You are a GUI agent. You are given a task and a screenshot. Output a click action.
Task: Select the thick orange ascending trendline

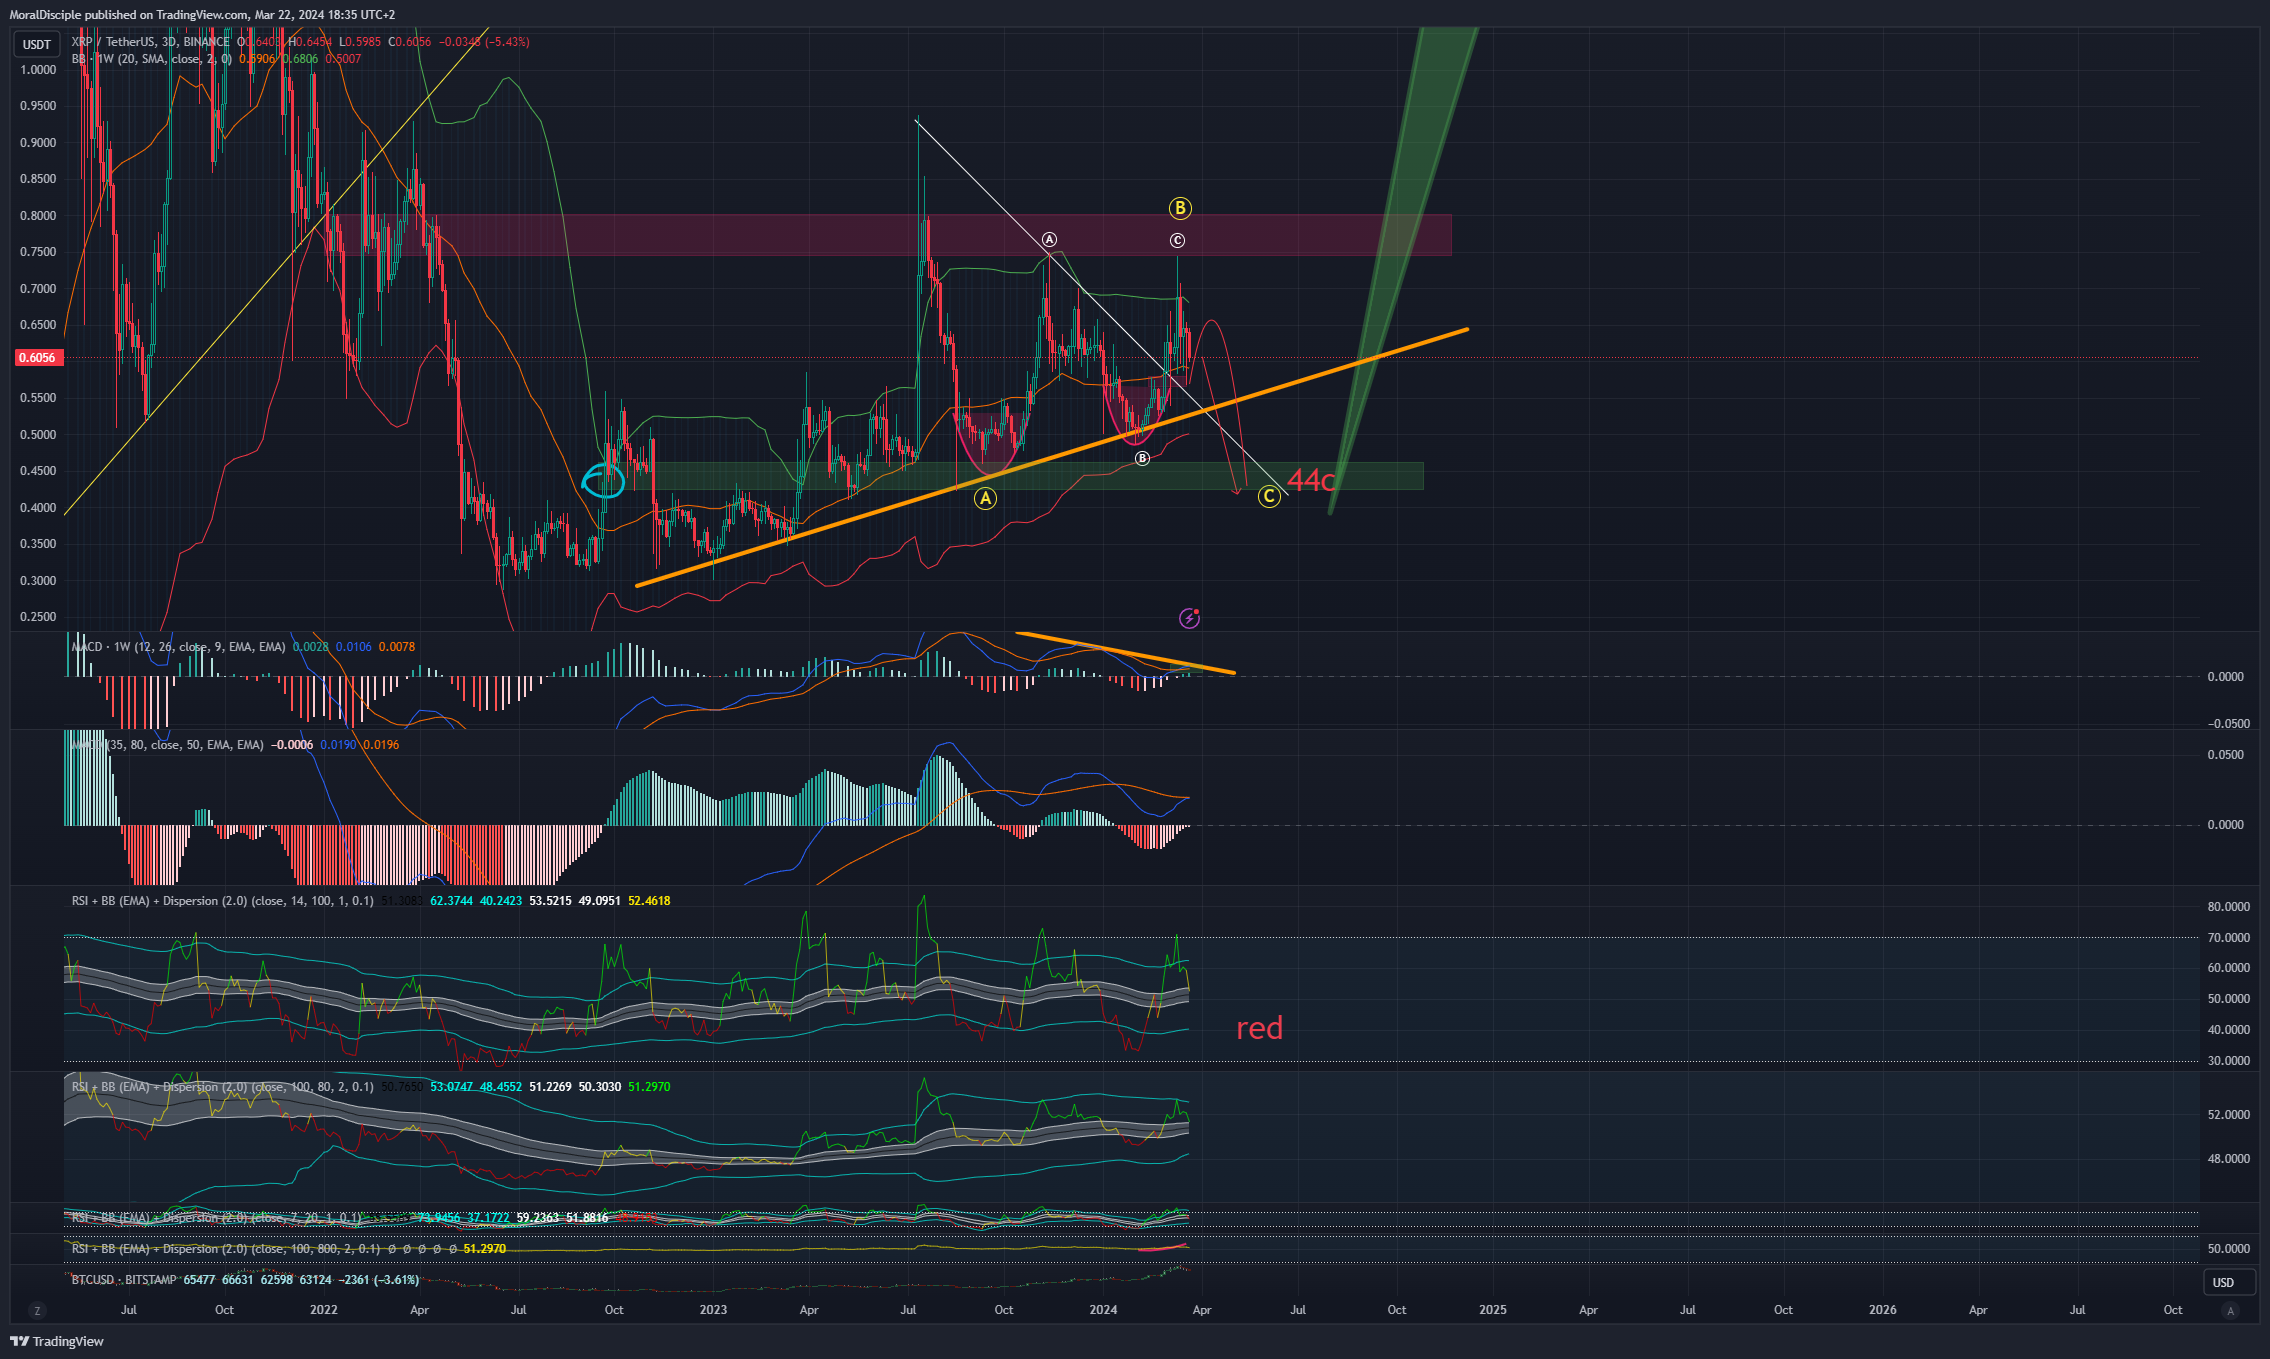(x=1052, y=457)
